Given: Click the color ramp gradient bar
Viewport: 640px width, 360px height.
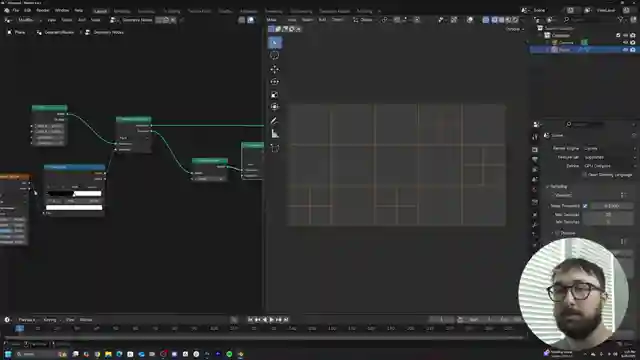Looking at the screenshot, I should [74, 193].
